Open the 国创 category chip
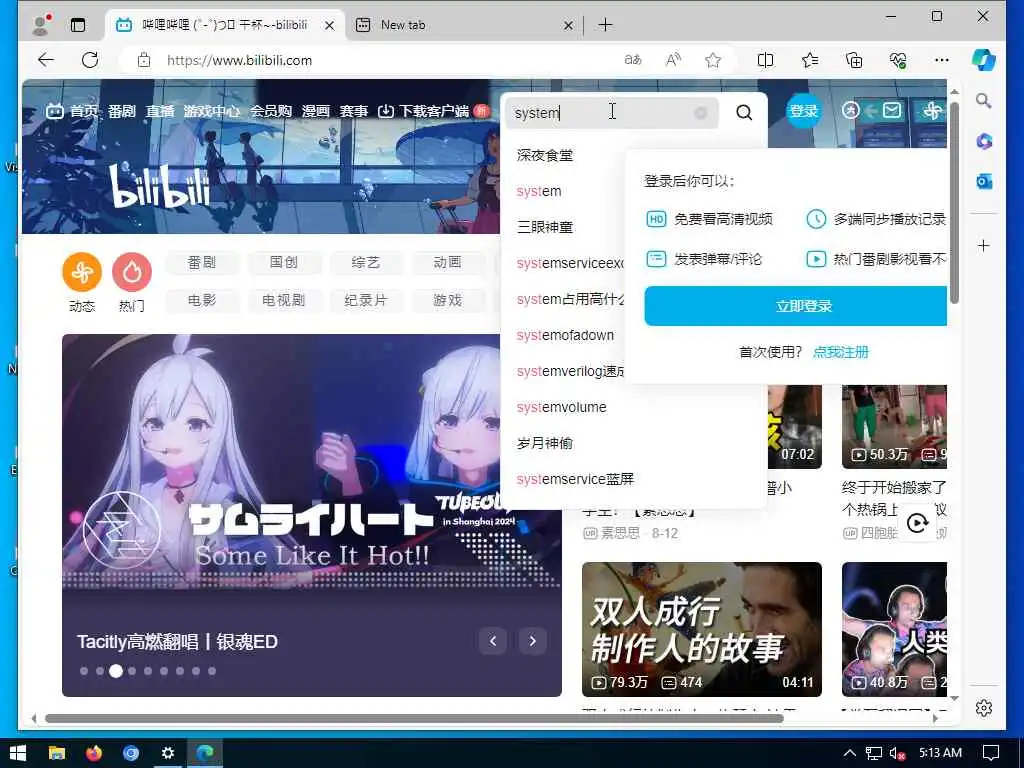Image resolution: width=1024 pixels, height=768 pixels. pyautogui.click(x=283, y=263)
